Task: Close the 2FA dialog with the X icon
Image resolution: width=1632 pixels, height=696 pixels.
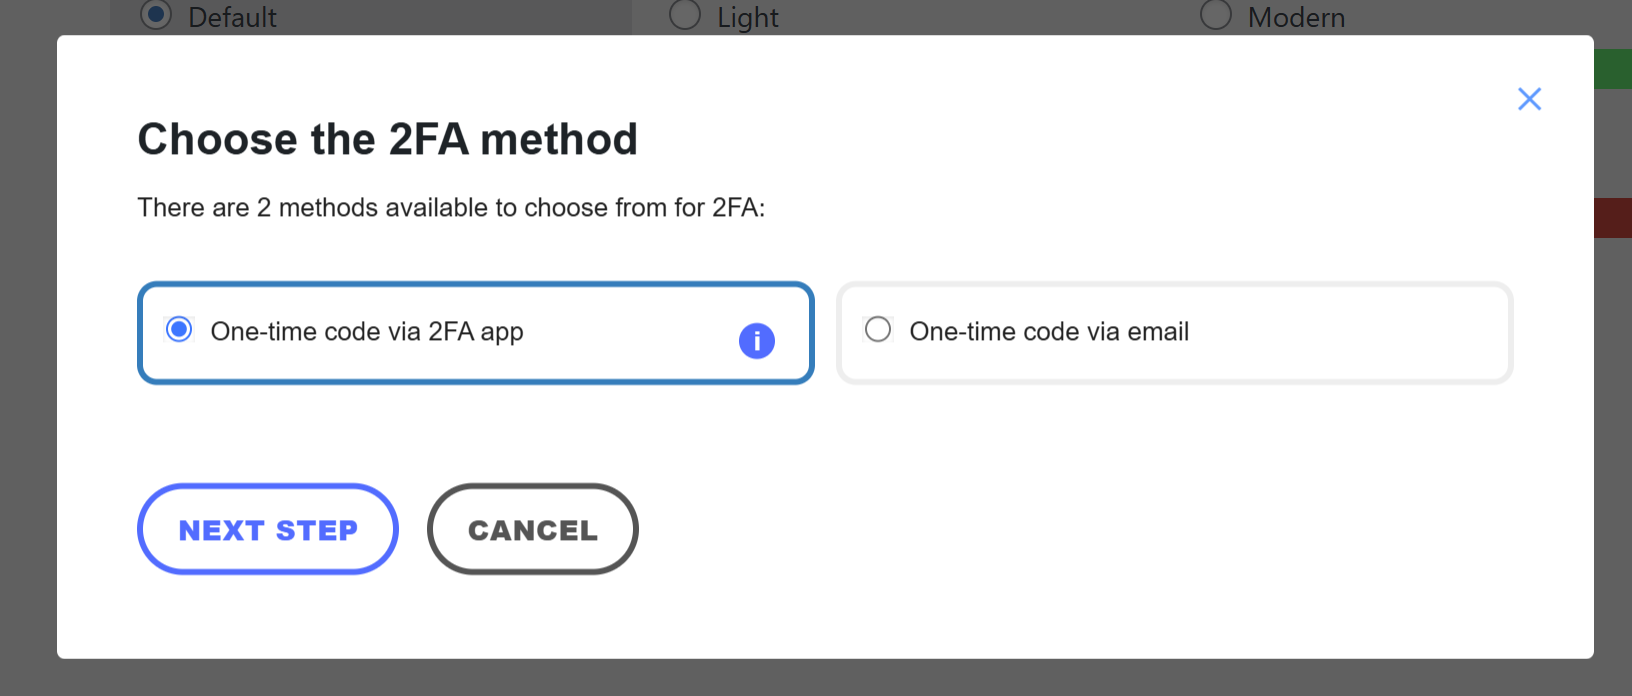Action: (1529, 99)
